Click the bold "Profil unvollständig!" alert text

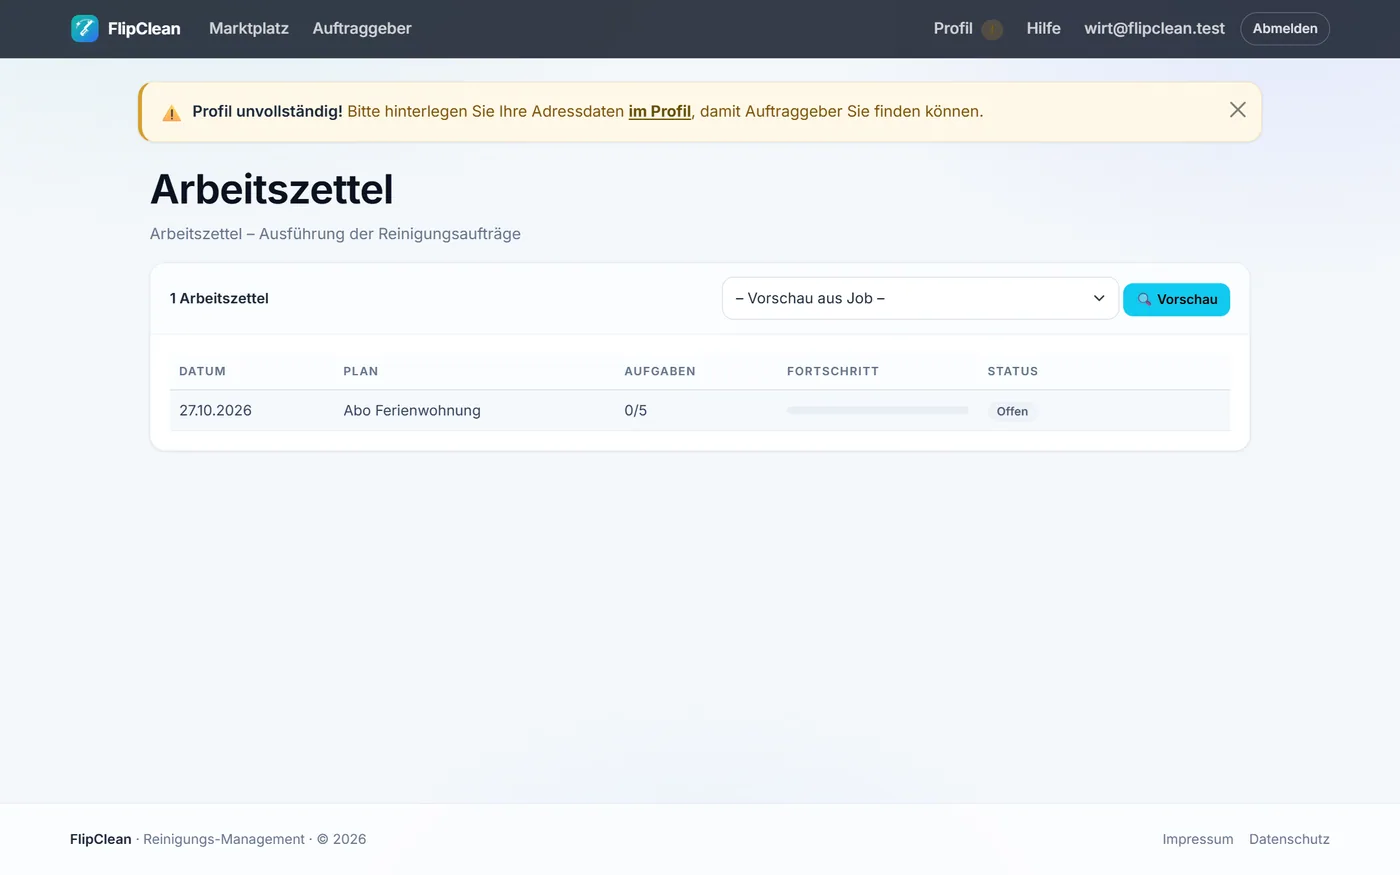tap(267, 111)
